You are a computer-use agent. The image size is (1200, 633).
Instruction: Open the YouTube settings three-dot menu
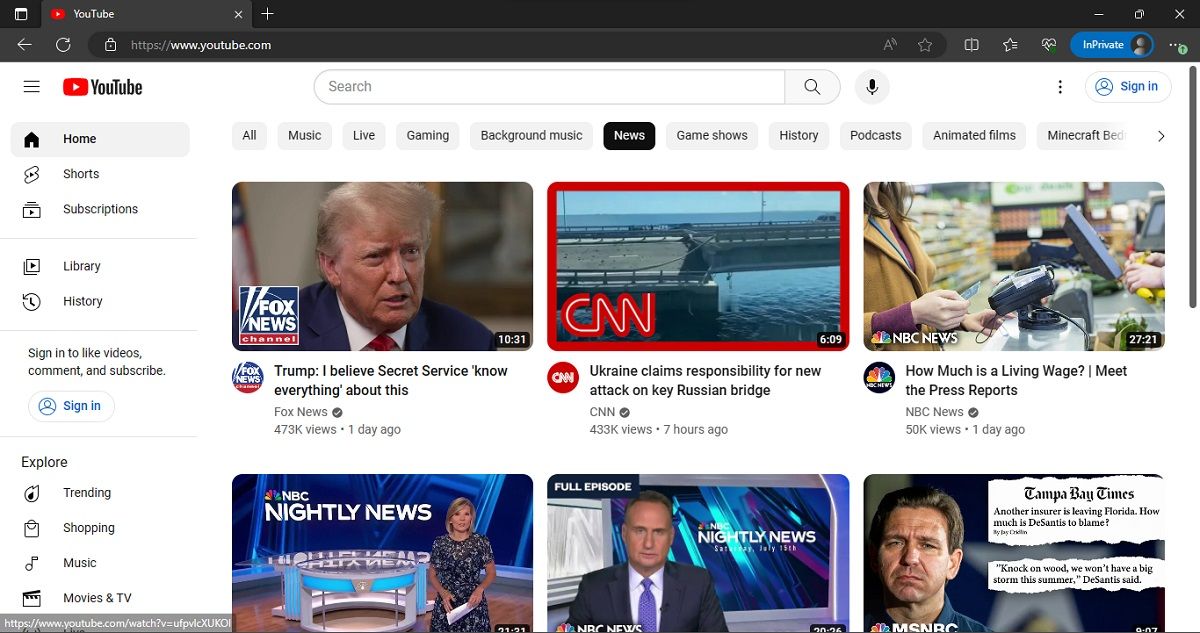pyautogui.click(x=1060, y=87)
